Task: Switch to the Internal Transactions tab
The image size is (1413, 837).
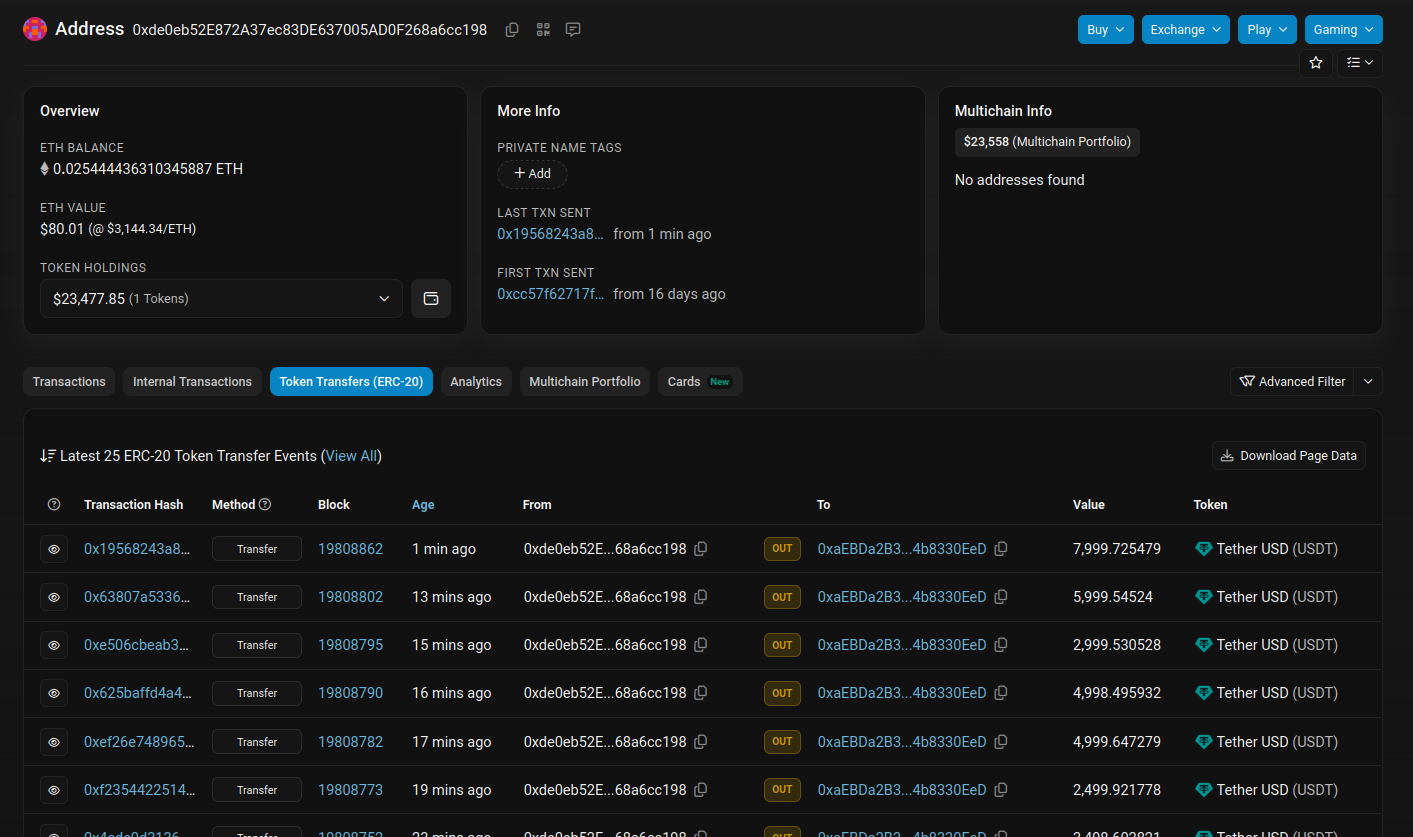Action: tap(192, 382)
